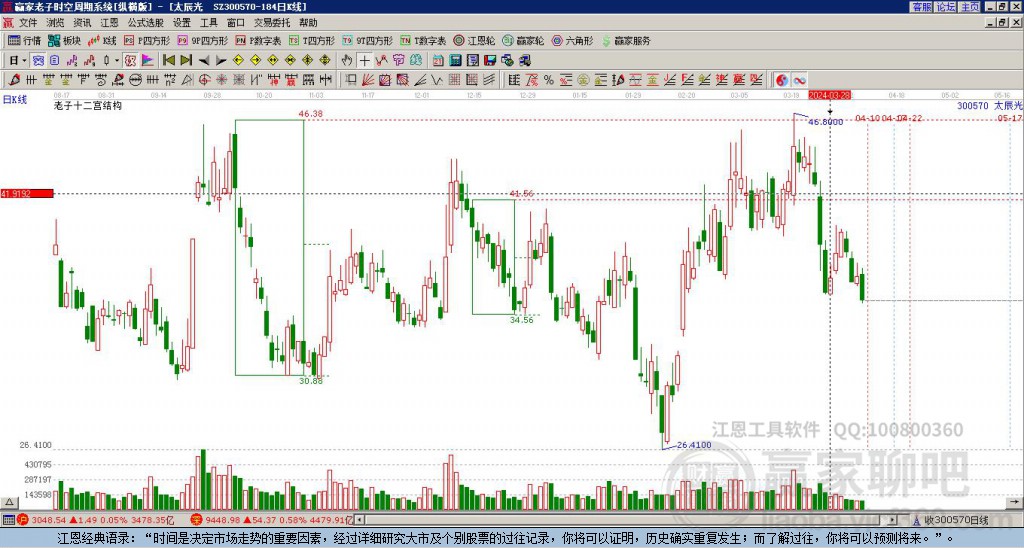Image resolution: width=1024 pixels, height=548 pixels.
Task: Open the T四方形 tool
Action: (x=312, y=40)
